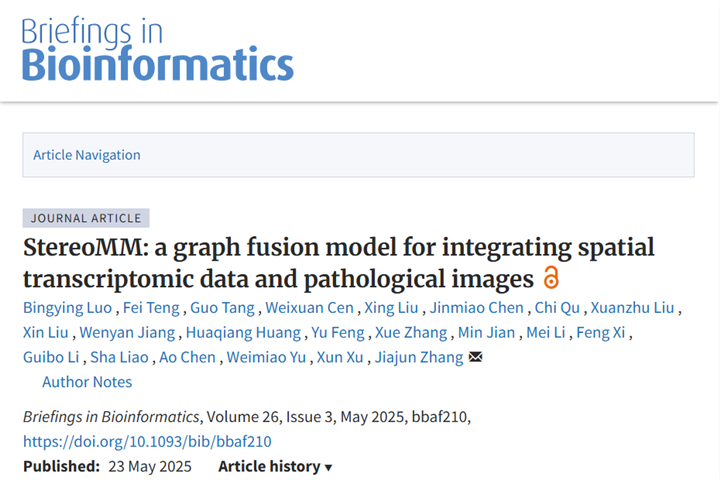The image size is (720, 480).
Task: Expand Author Notes
Action: pos(87,382)
